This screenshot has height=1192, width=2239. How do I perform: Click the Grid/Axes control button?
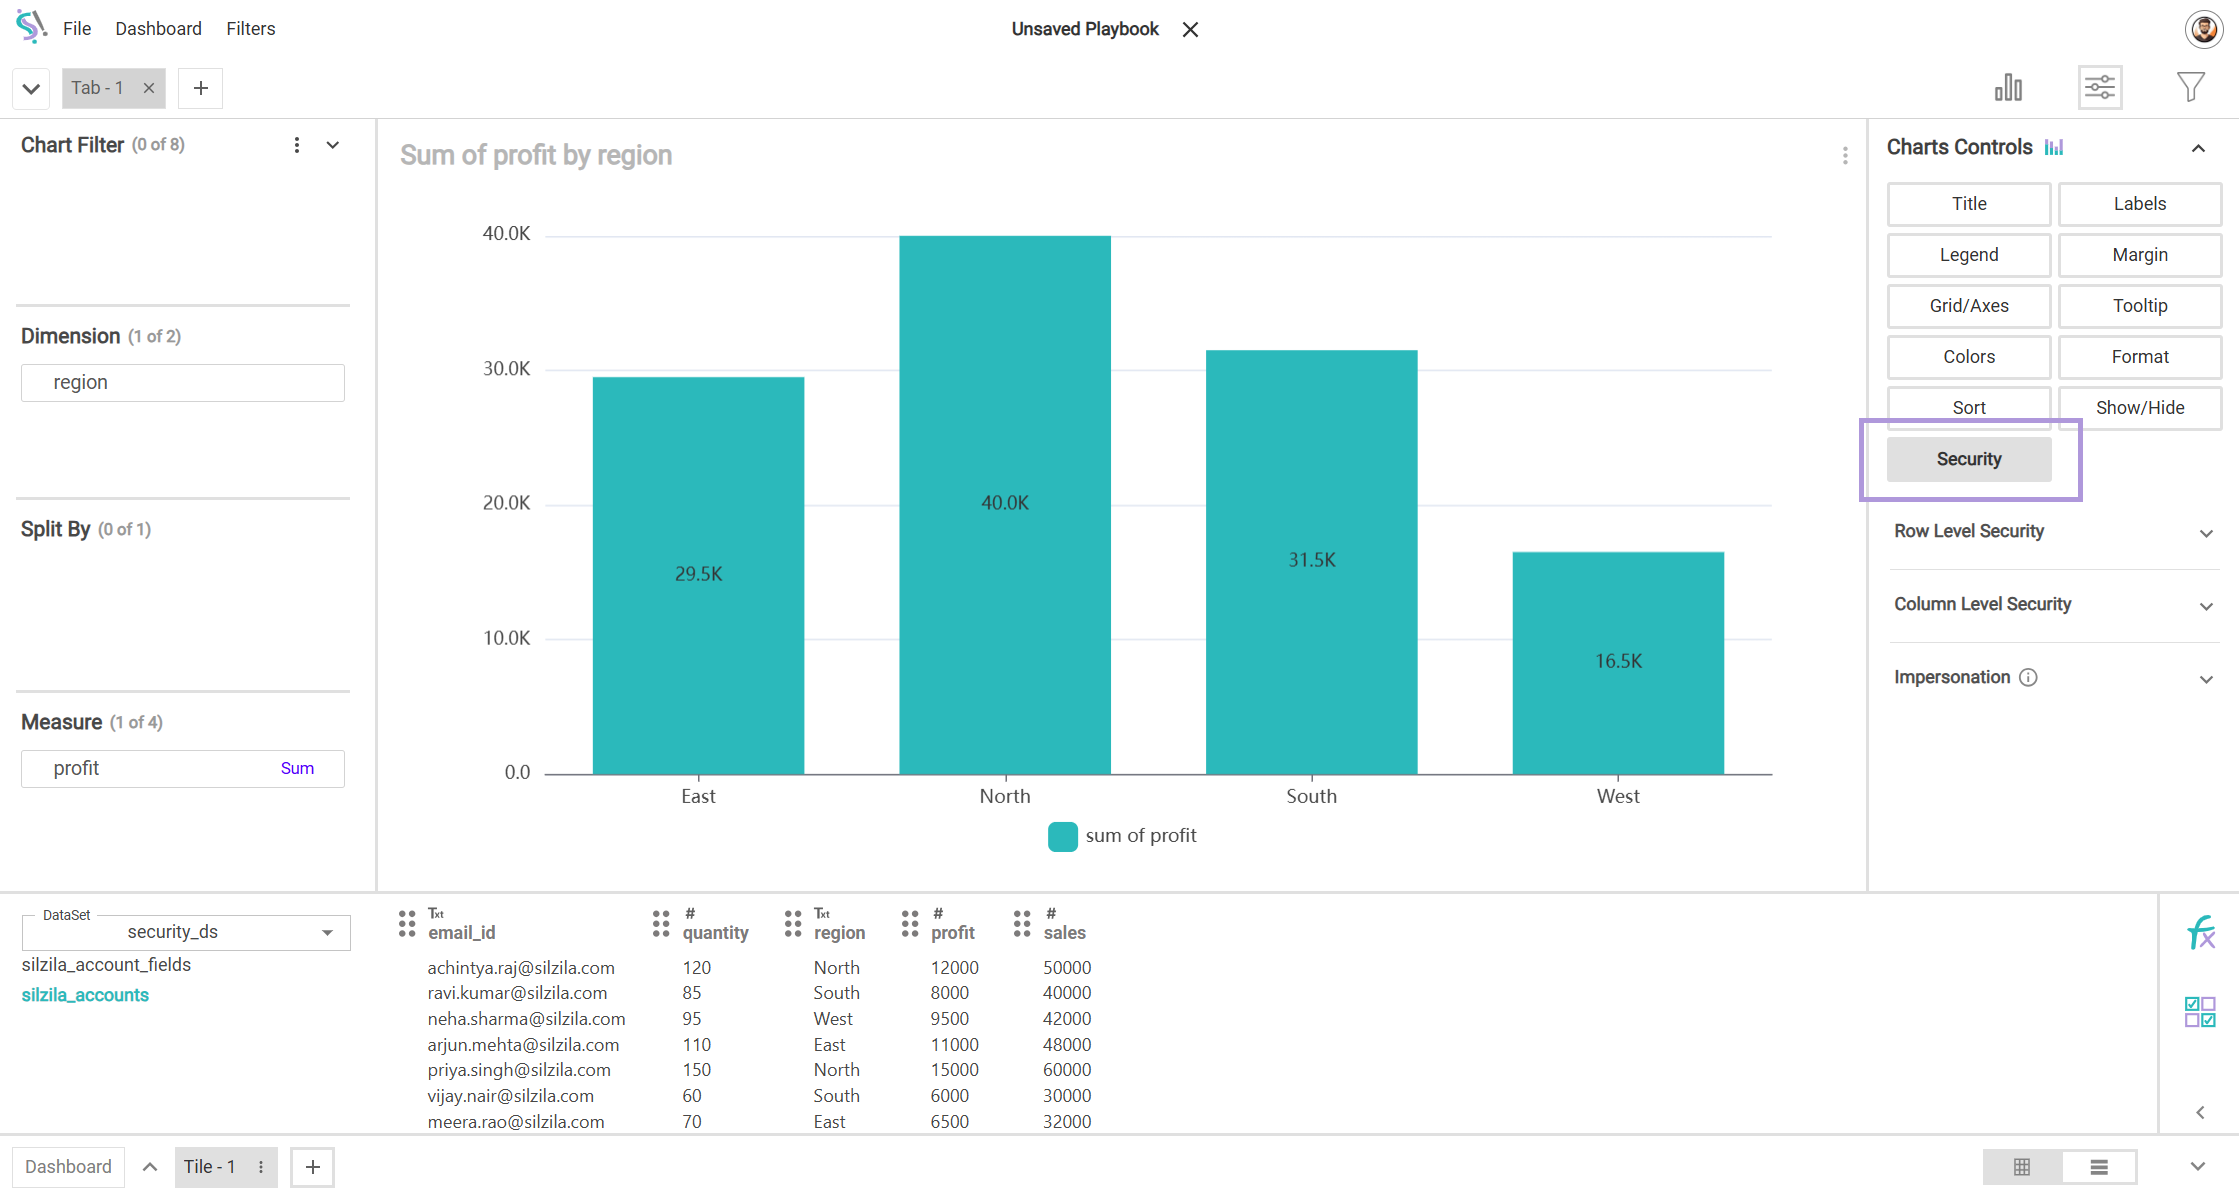click(1968, 306)
